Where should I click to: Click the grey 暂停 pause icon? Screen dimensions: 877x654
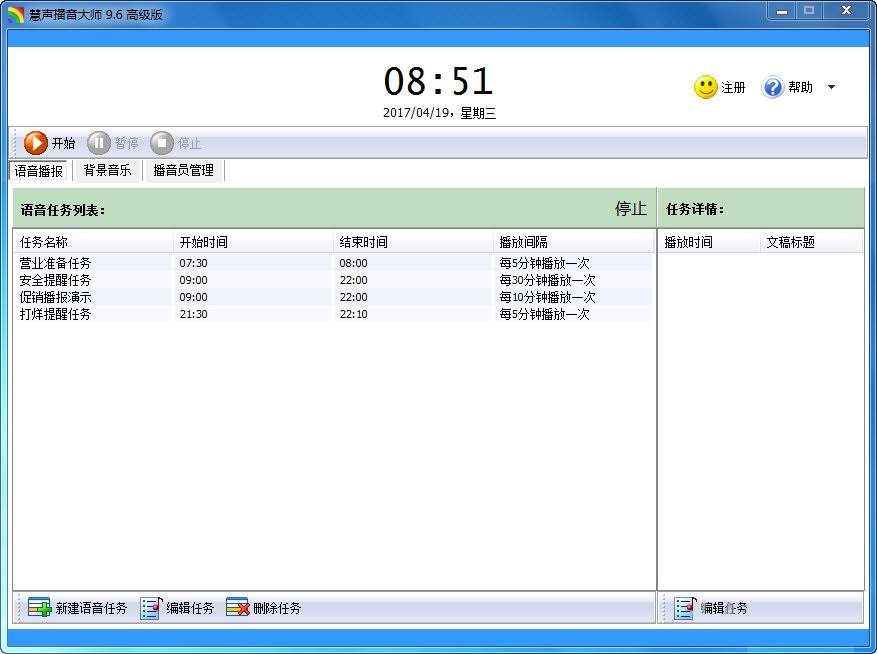tap(98, 143)
